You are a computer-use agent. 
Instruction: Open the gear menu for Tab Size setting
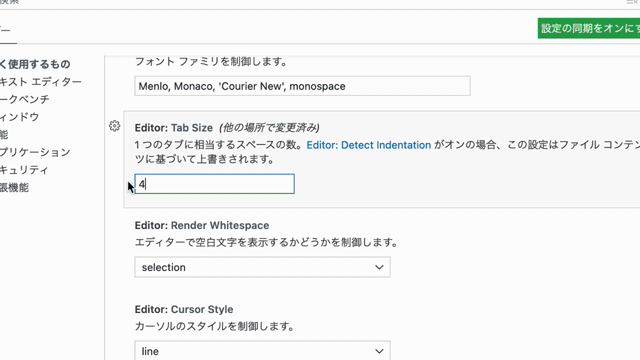point(114,126)
